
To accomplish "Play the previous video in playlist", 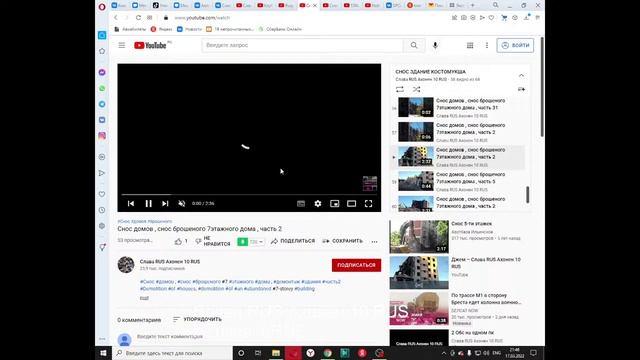I will click(x=131, y=203).
